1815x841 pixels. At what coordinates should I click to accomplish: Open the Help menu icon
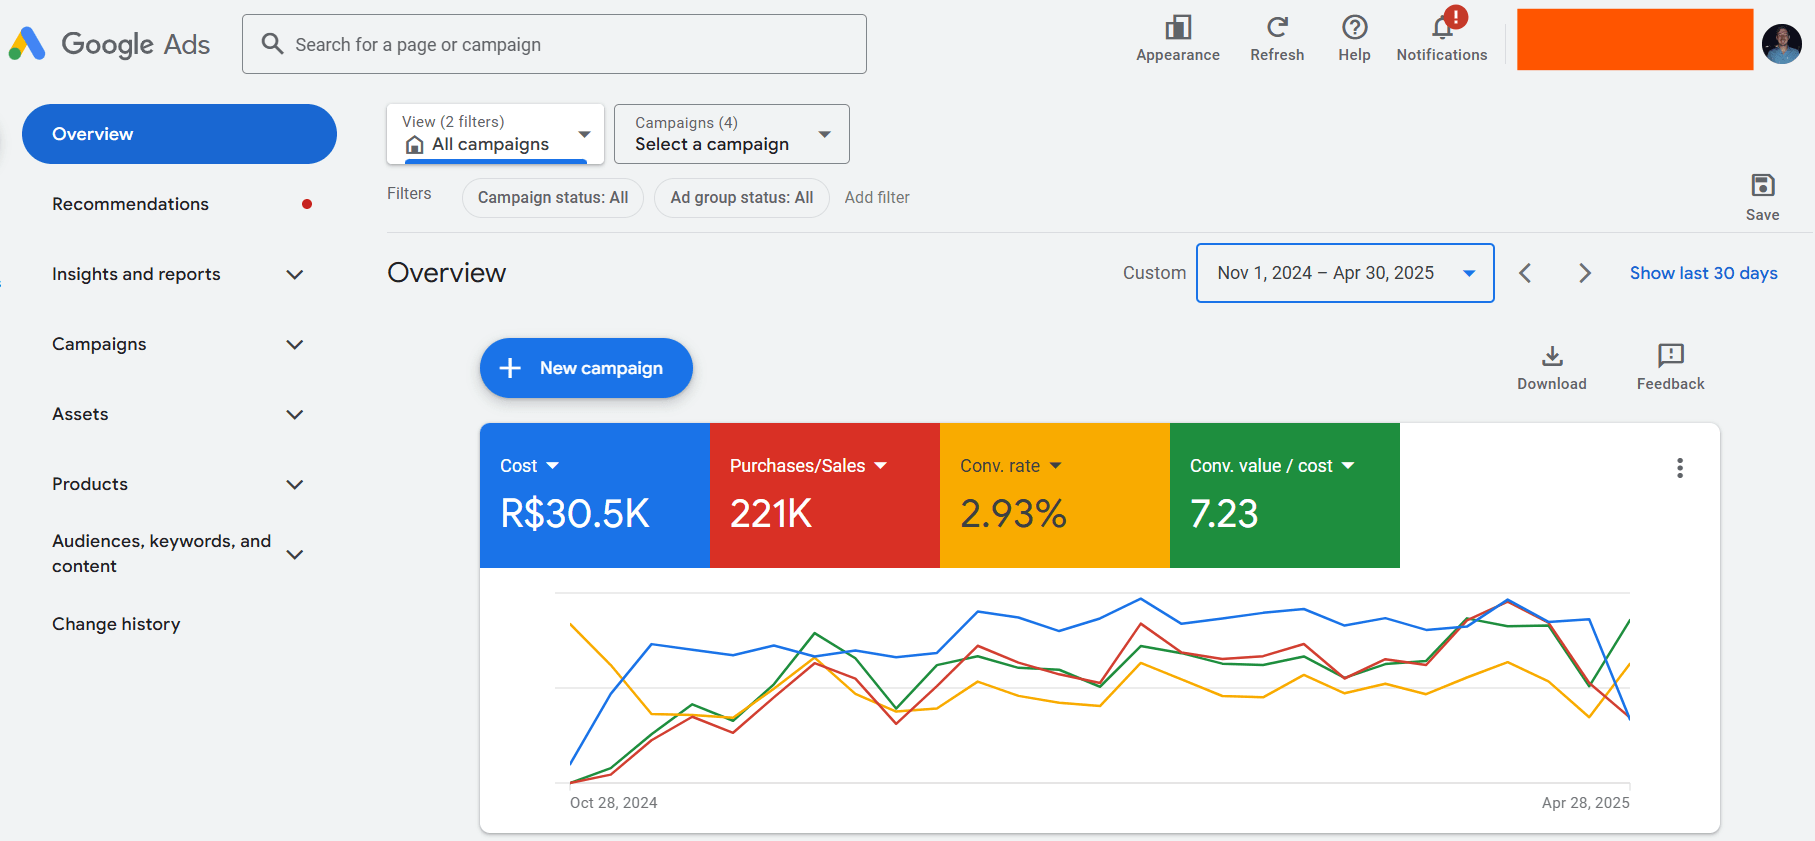point(1354,28)
